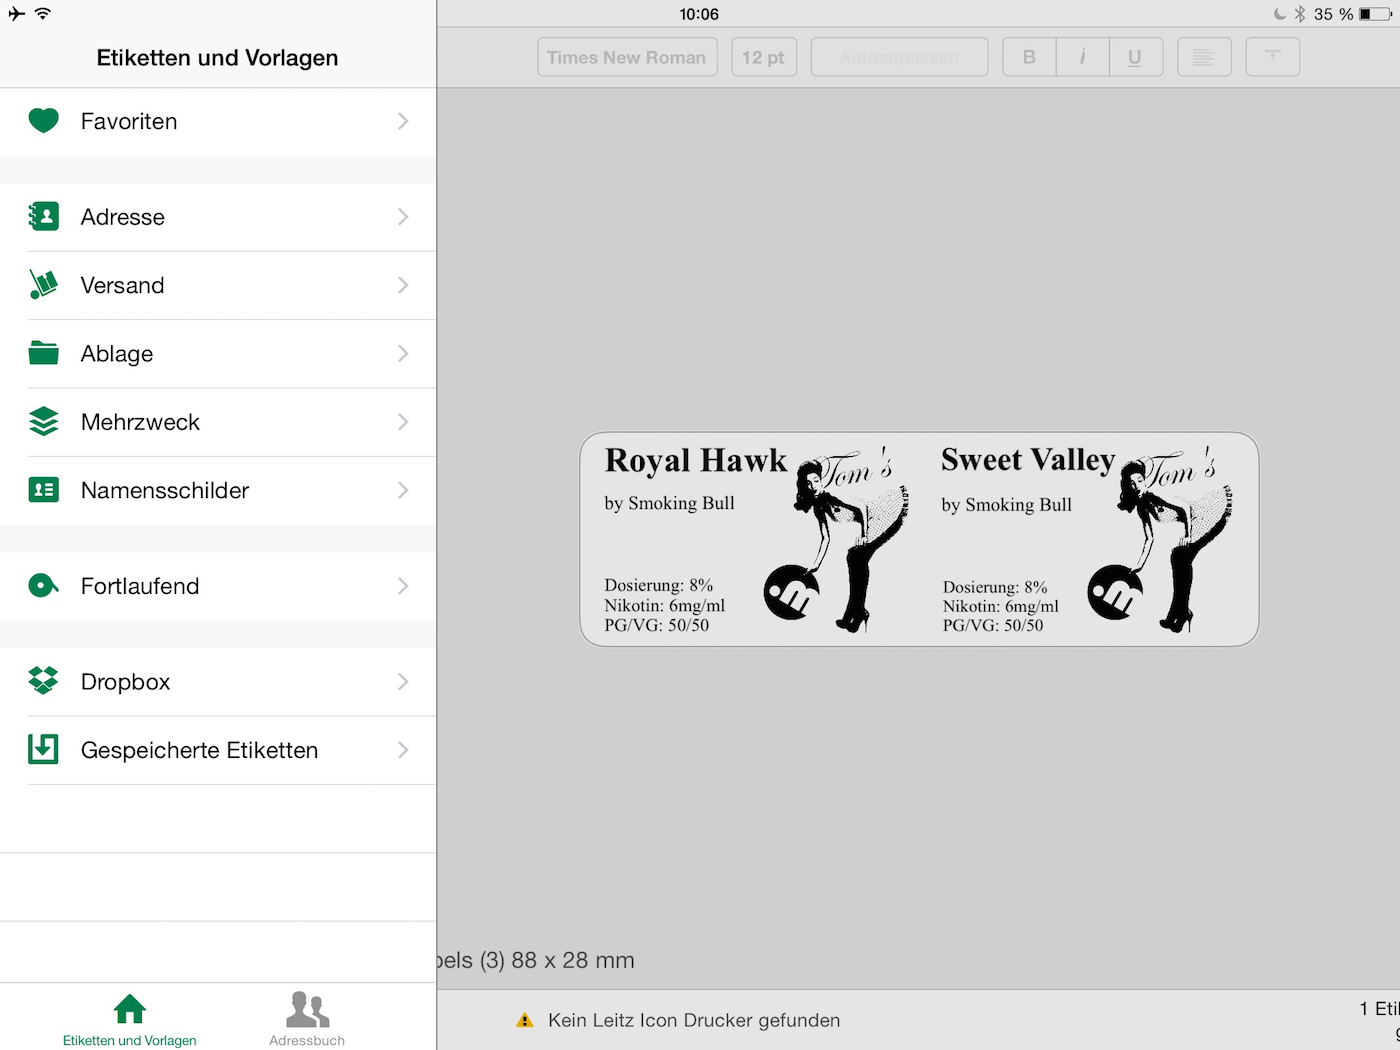
Task: Select the Tom's pin-up image beside Royal Hawk
Action: [x=836, y=540]
